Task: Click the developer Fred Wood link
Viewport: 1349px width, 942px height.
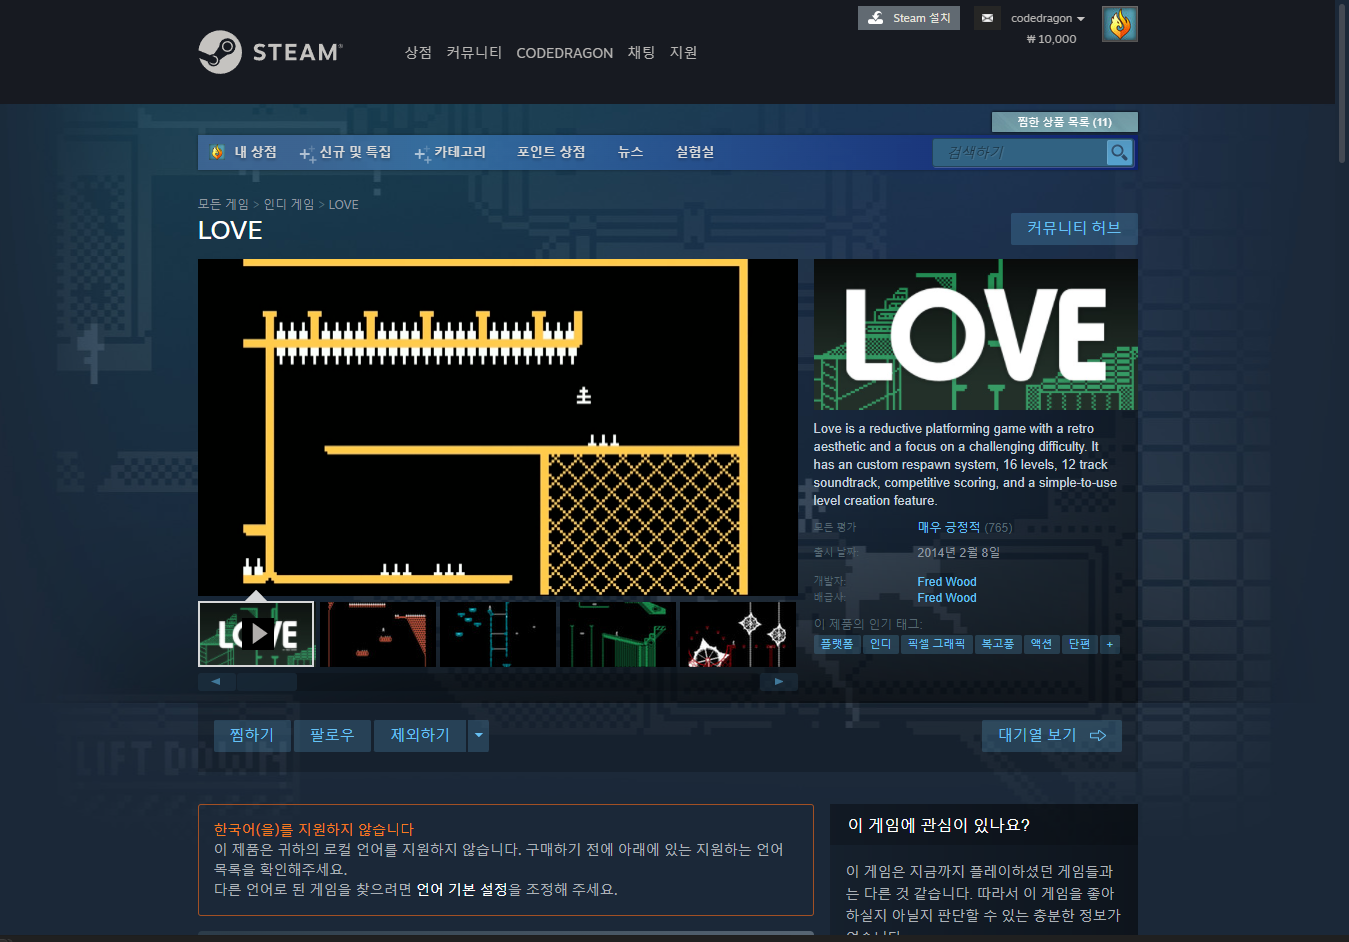Action: pos(947,582)
